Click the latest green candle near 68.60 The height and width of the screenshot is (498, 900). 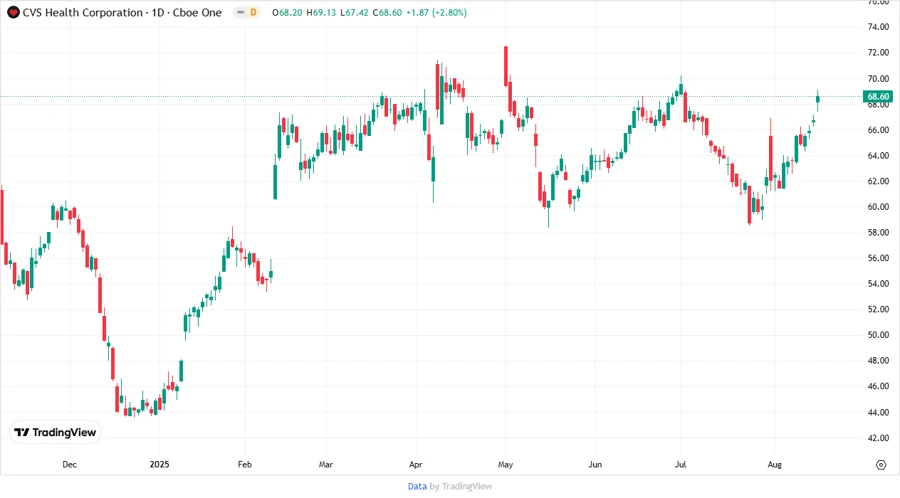[818, 100]
